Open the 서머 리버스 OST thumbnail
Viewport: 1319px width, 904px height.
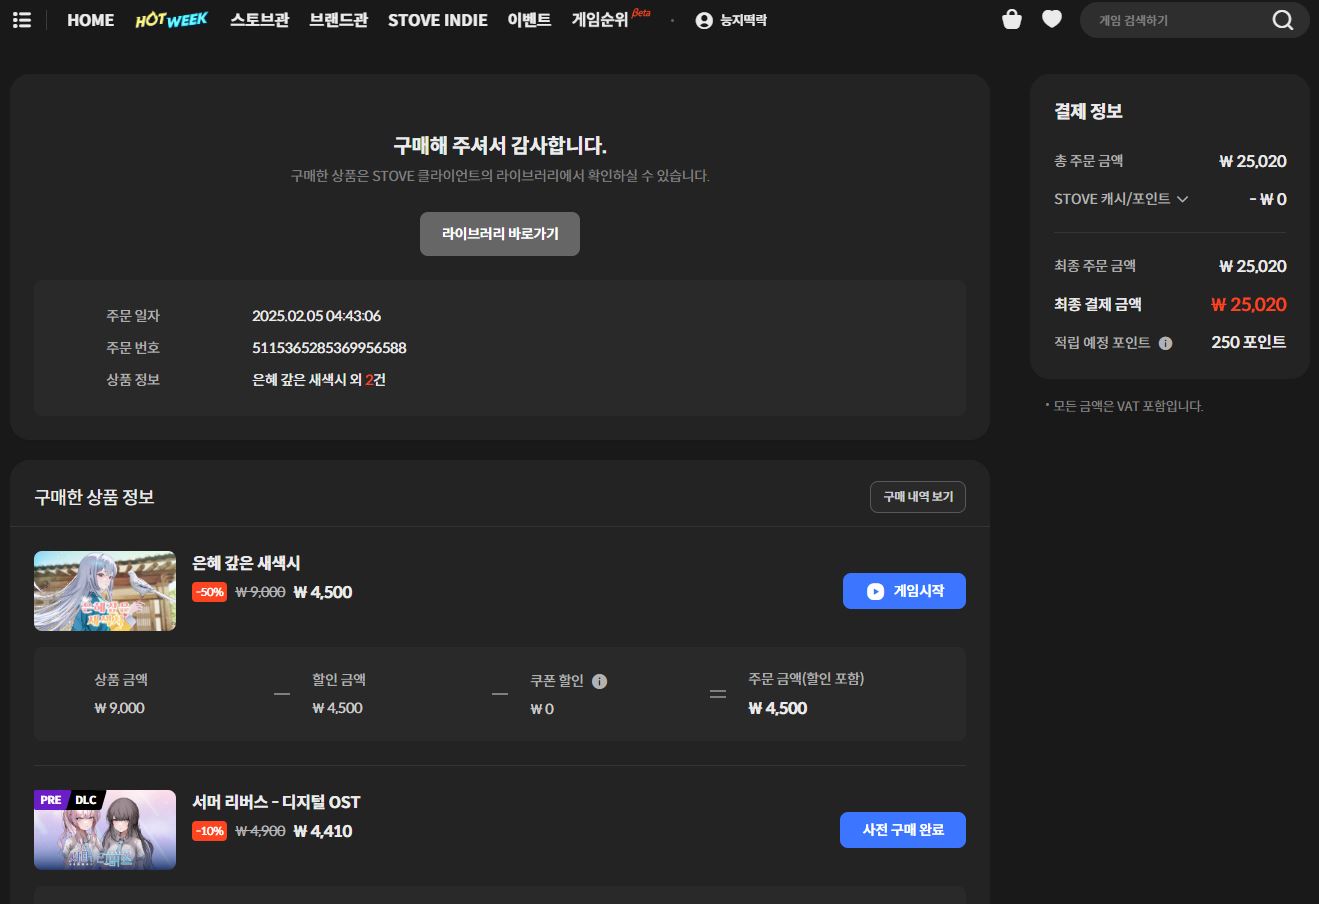tap(104, 829)
